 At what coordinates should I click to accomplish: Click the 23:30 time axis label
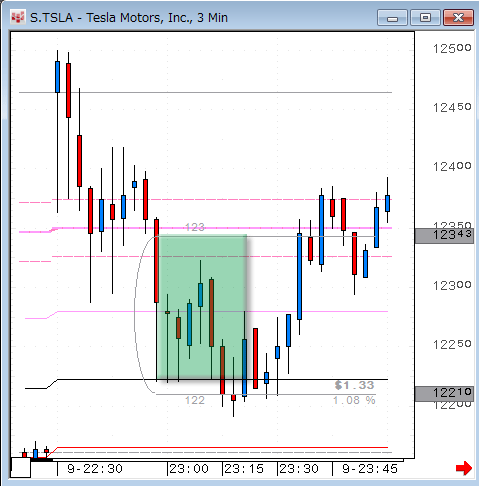click(299, 469)
